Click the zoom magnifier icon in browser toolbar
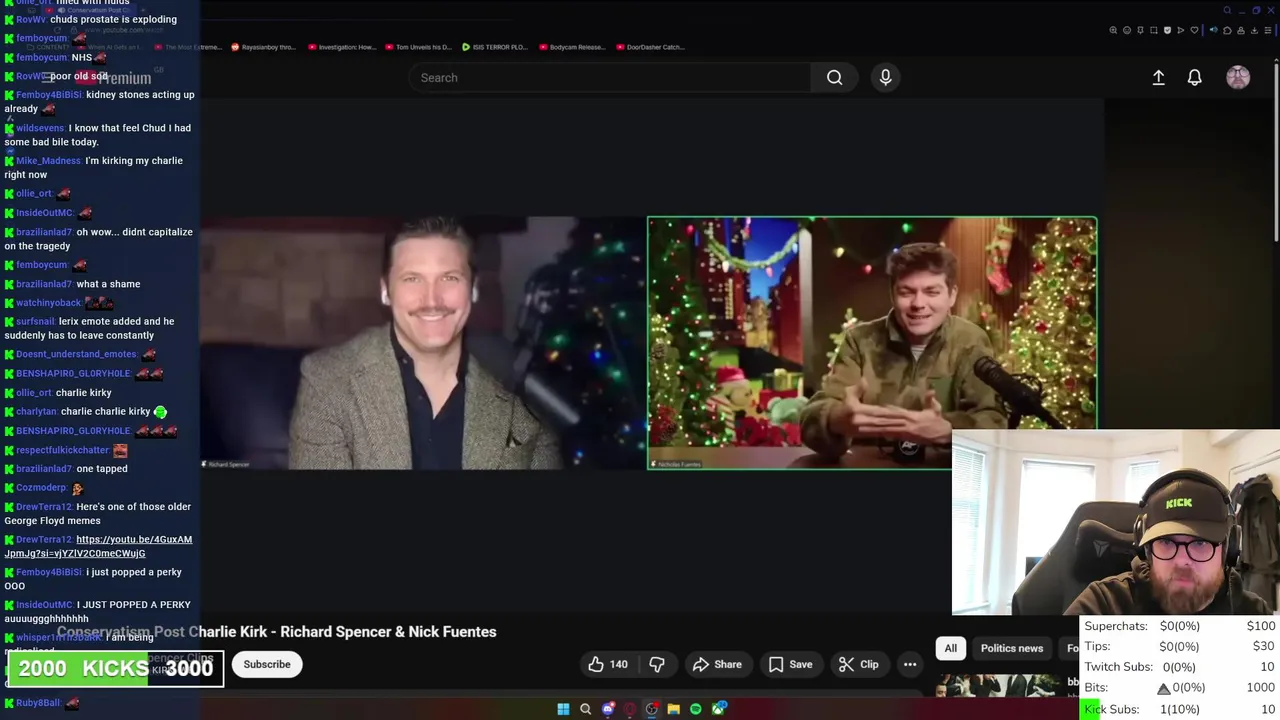The image size is (1280, 720). tap(1113, 30)
